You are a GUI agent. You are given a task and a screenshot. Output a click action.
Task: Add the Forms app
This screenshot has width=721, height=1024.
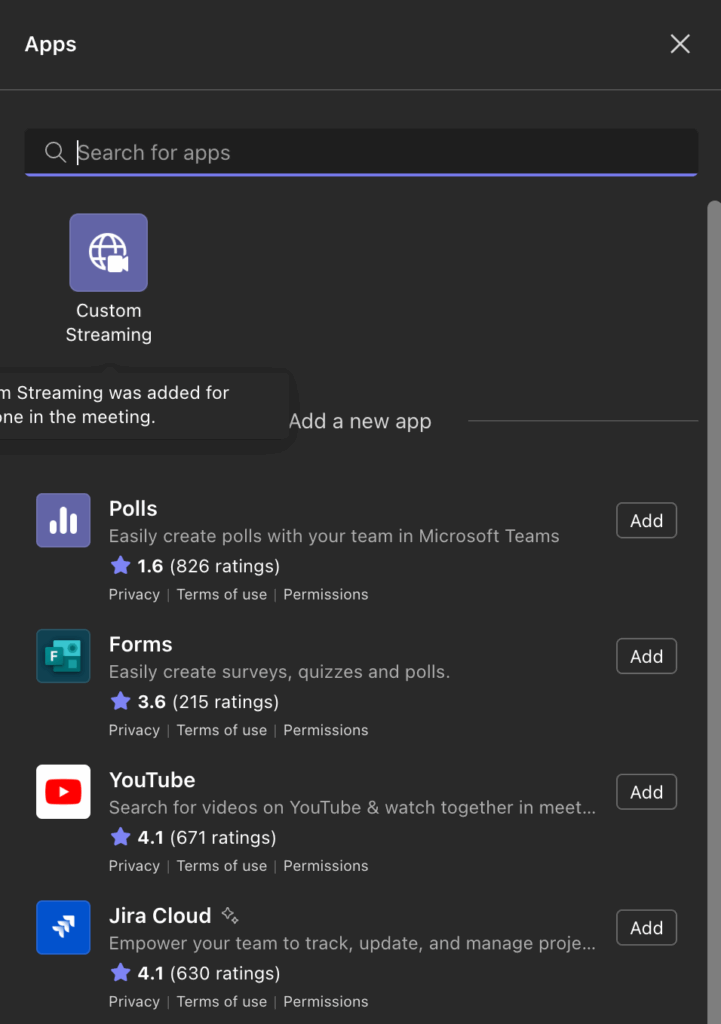tap(647, 656)
